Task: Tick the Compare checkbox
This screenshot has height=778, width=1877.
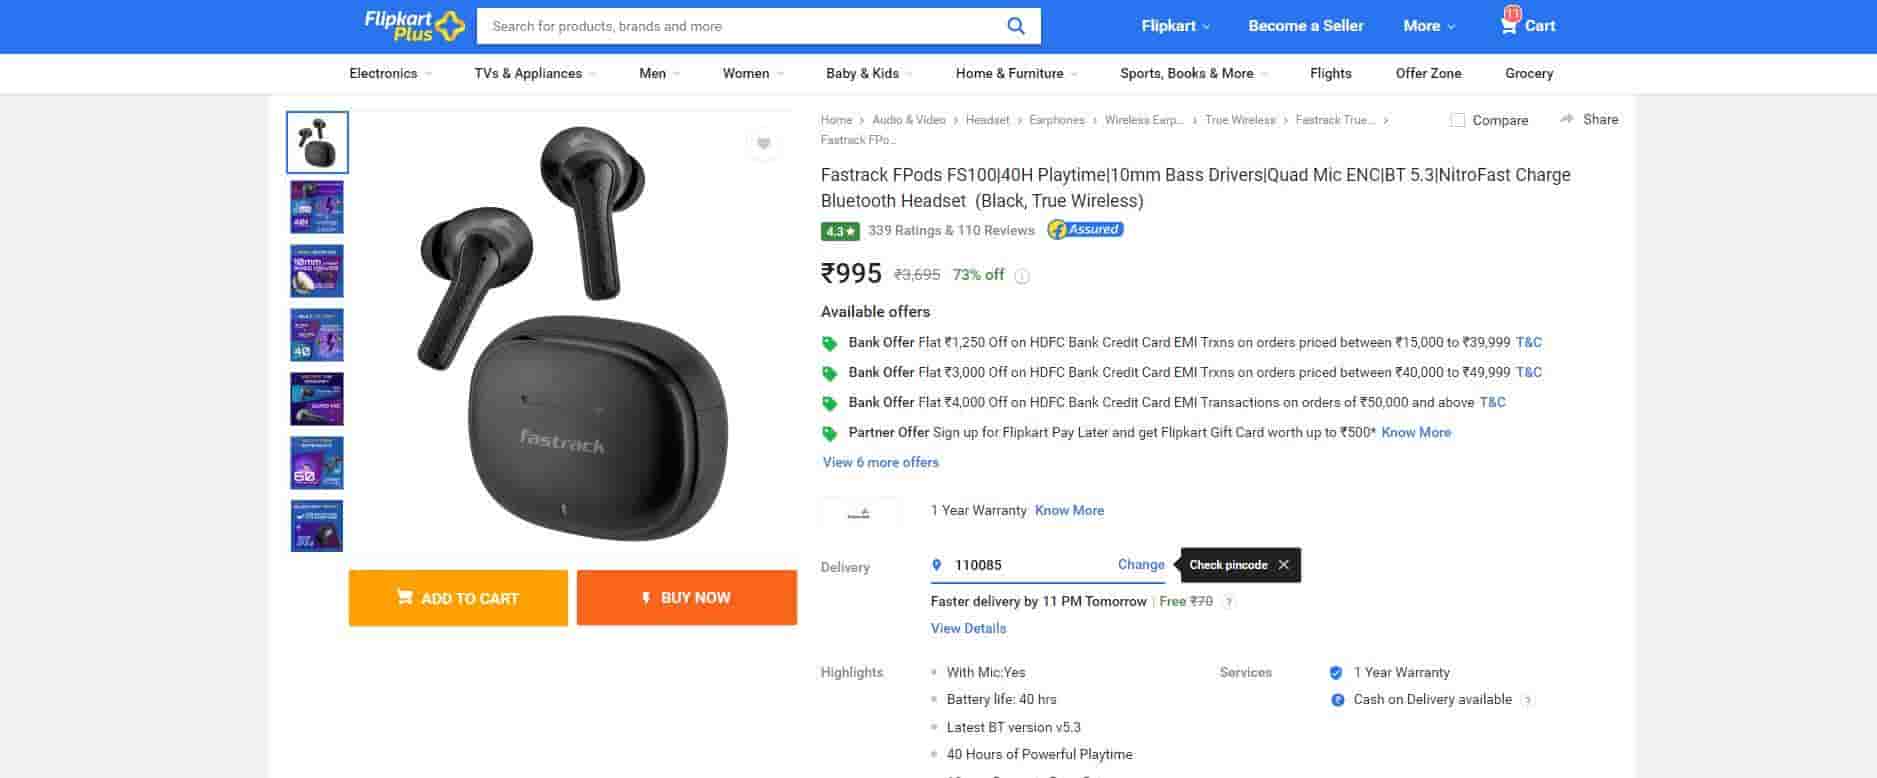Action: (x=1458, y=120)
